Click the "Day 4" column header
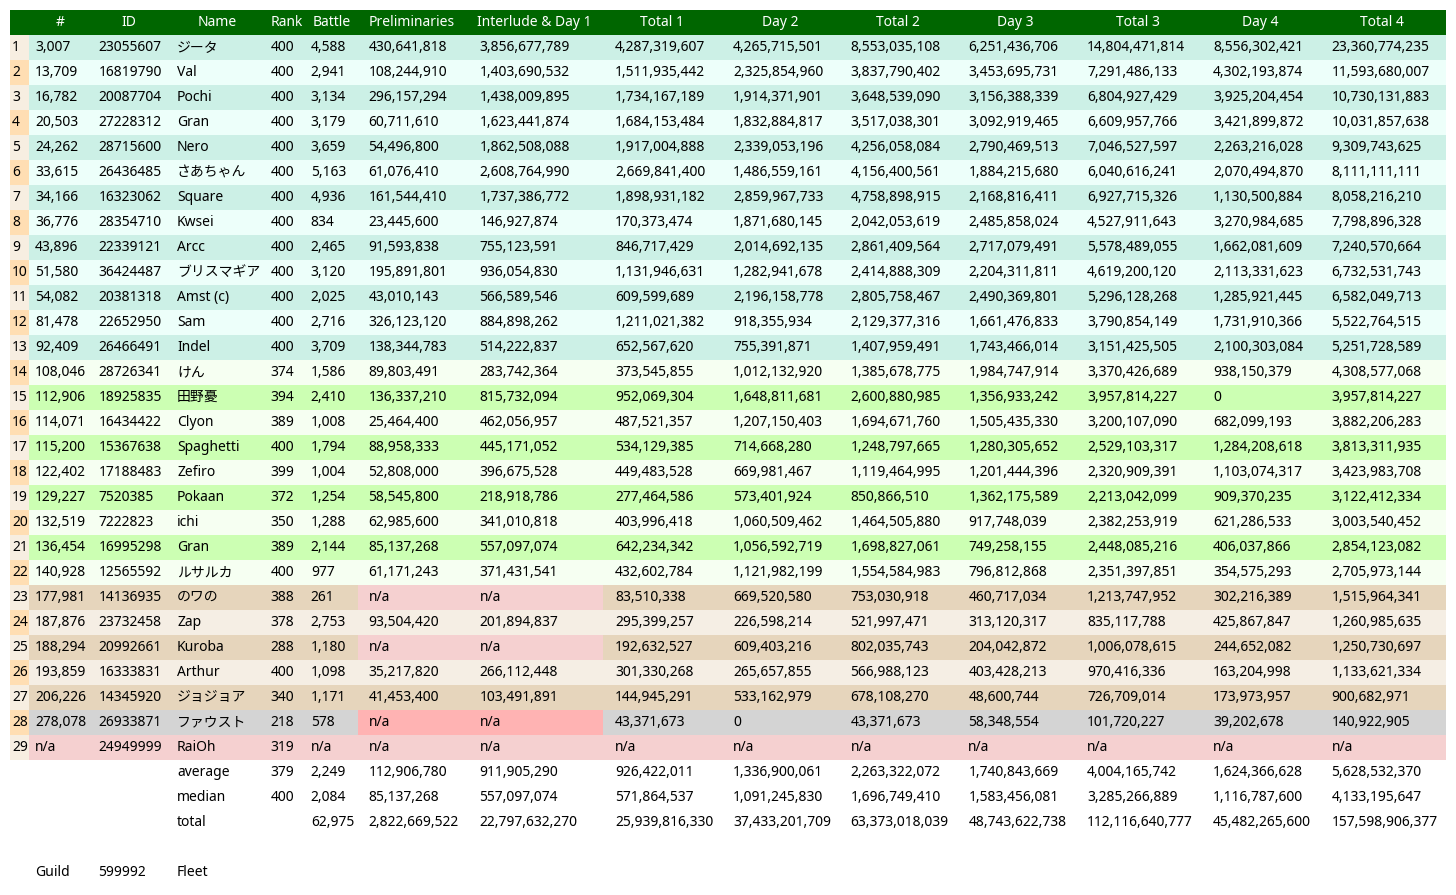This screenshot has height=895, width=1456. tap(1260, 21)
